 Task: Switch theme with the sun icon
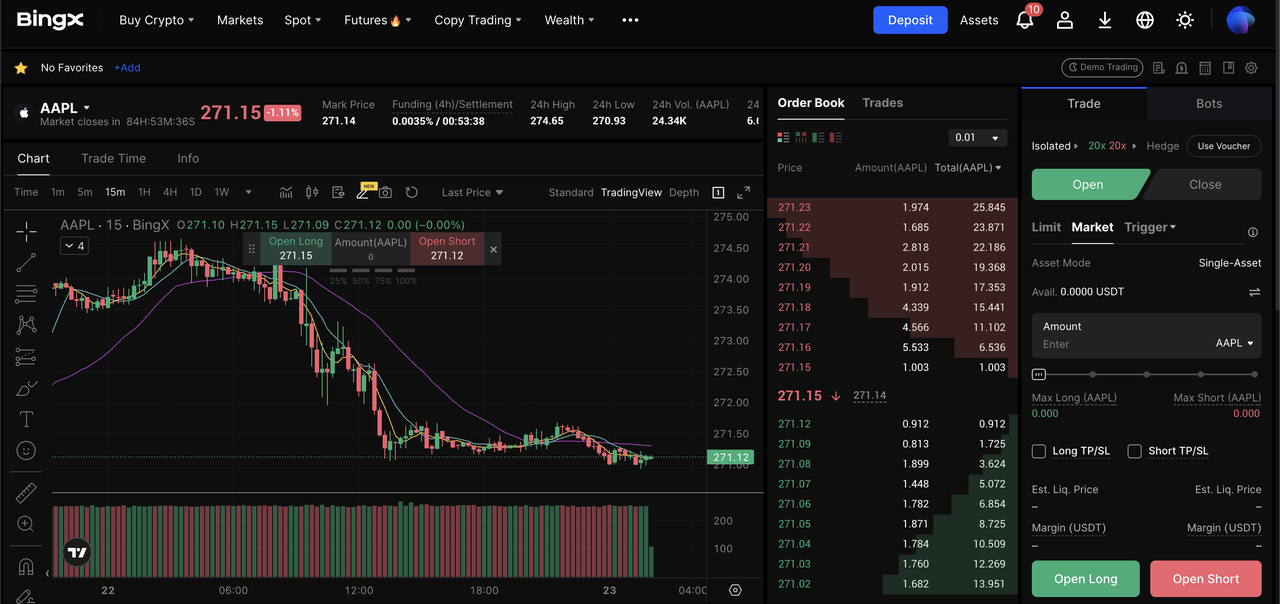tap(1185, 20)
